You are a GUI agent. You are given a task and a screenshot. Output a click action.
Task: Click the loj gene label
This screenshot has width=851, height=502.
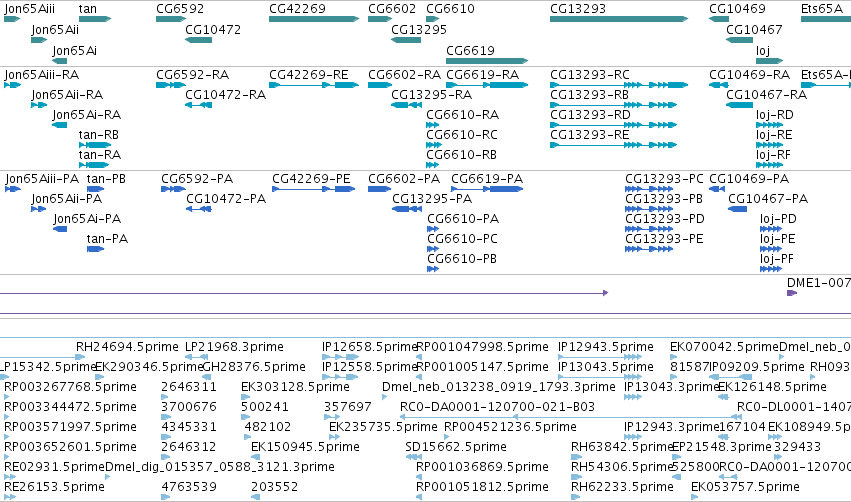(763, 51)
